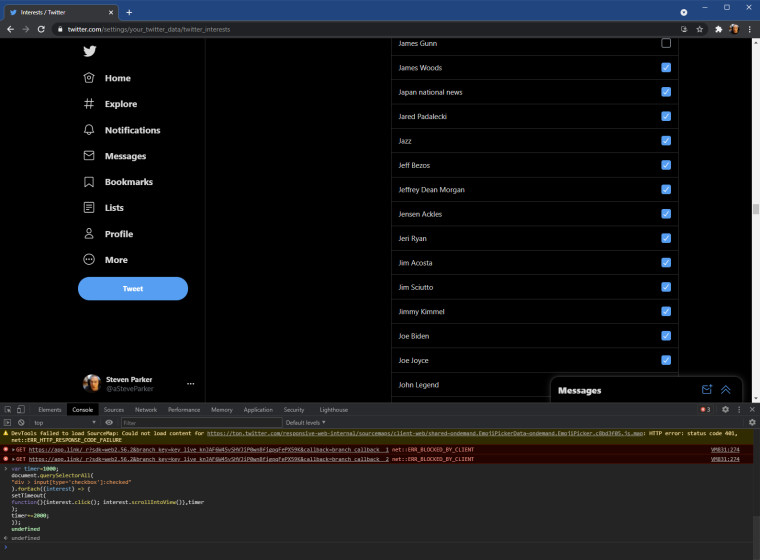Check the James Gunn checkbox
Viewport: 760px width, 560px height.
pos(666,43)
